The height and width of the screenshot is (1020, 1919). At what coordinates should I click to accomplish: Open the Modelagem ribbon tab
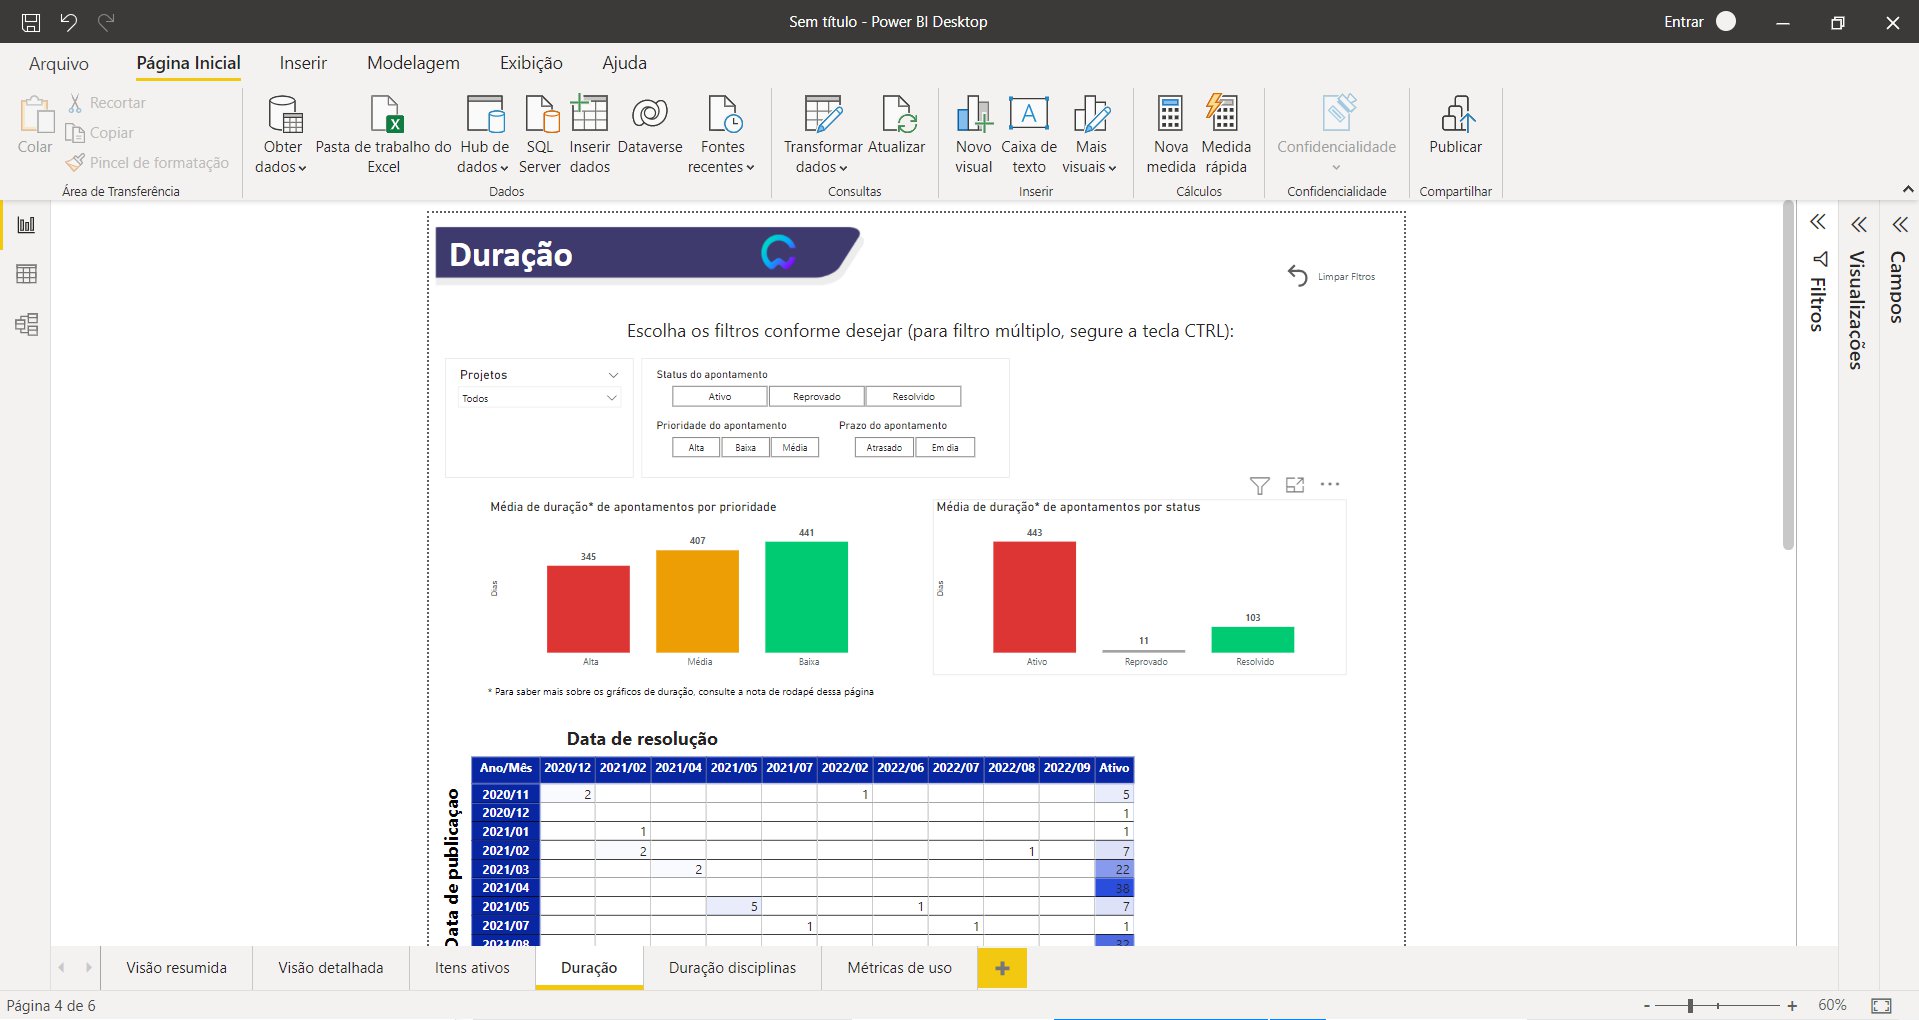pyautogui.click(x=413, y=63)
